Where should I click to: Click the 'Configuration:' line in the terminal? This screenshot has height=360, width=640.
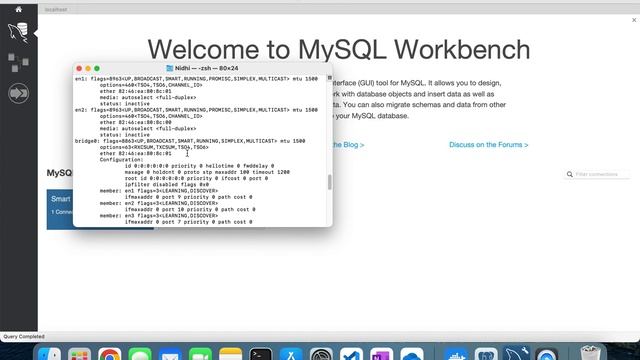click(121, 160)
